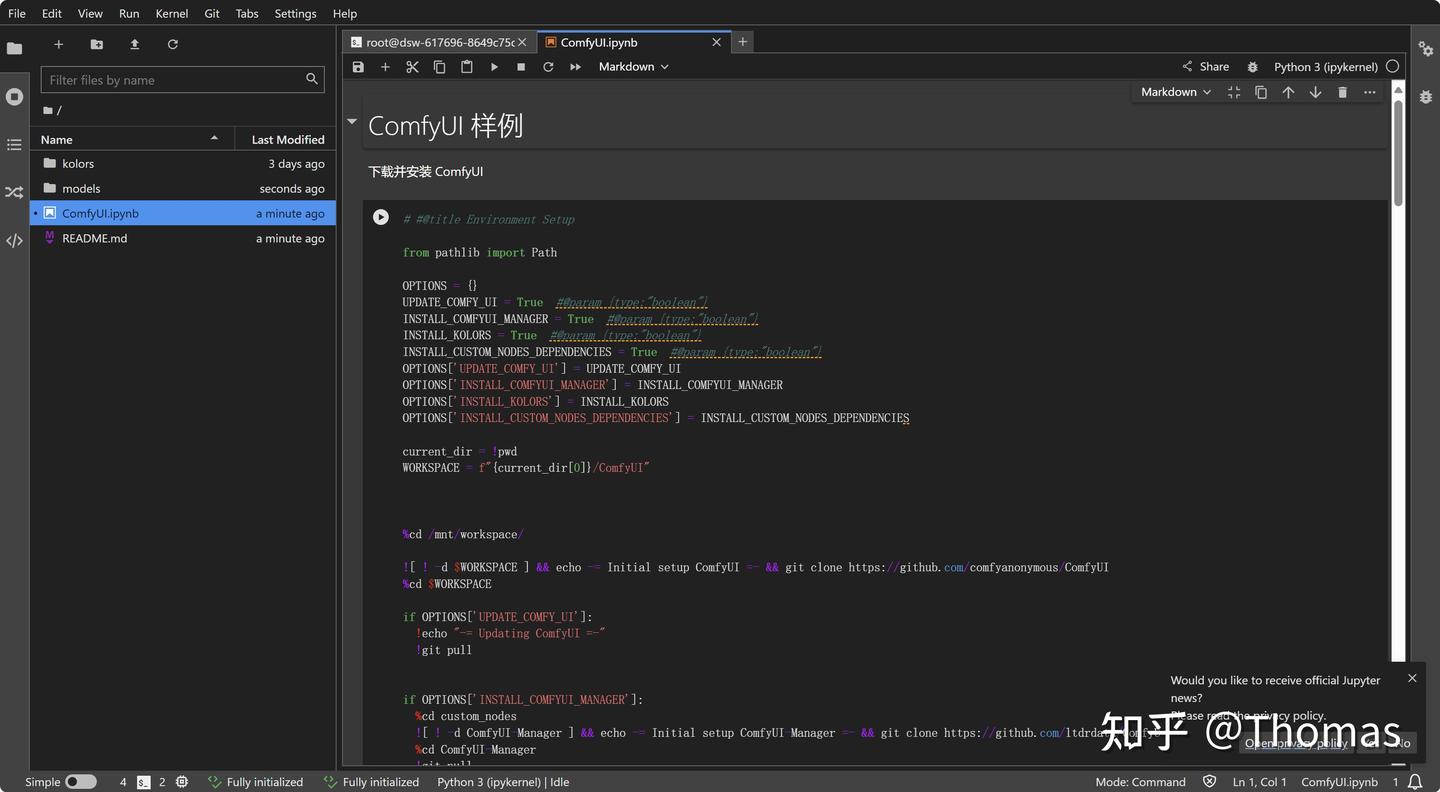1440x792 pixels.
Task: Upload files using the upload arrow icon
Action: click(135, 44)
